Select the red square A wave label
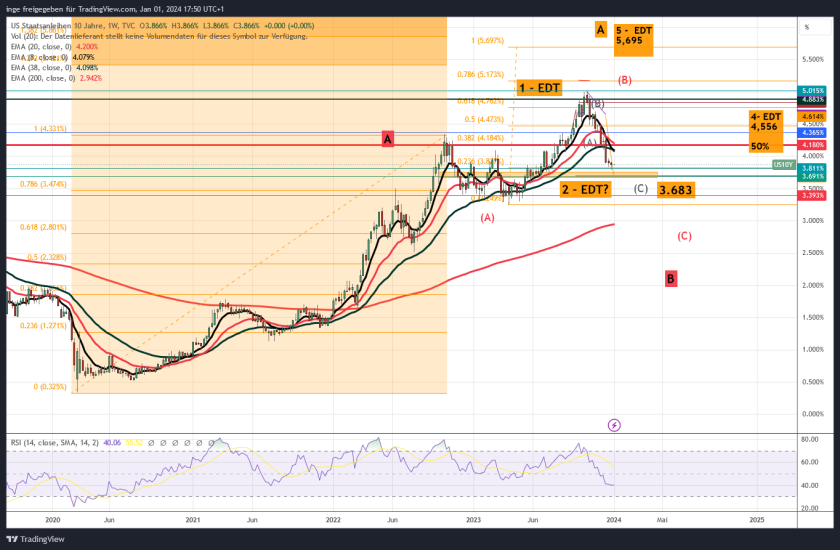This screenshot has width=840, height=550. [x=386, y=137]
